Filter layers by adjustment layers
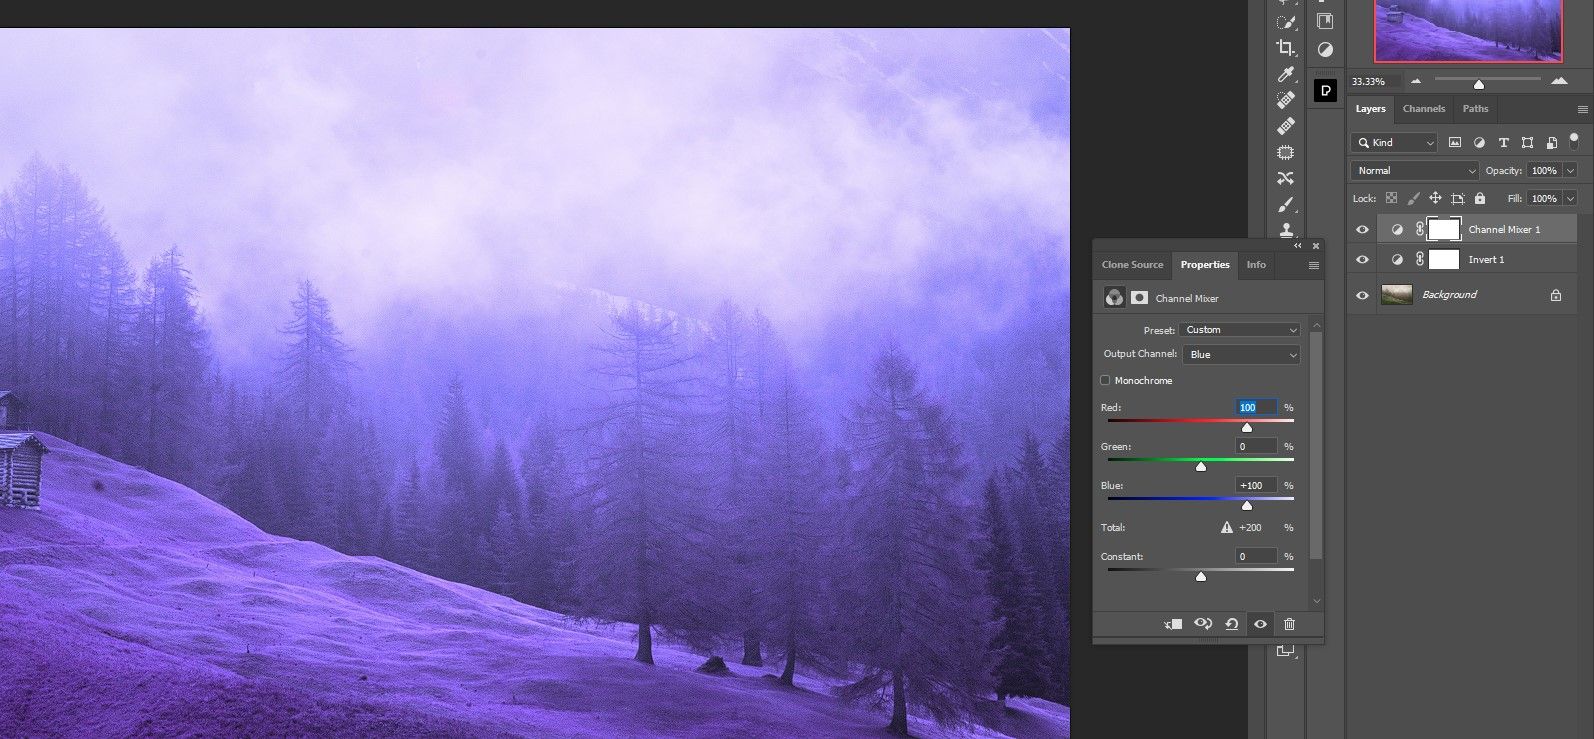This screenshot has height=739, width=1594. (x=1479, y=143)
